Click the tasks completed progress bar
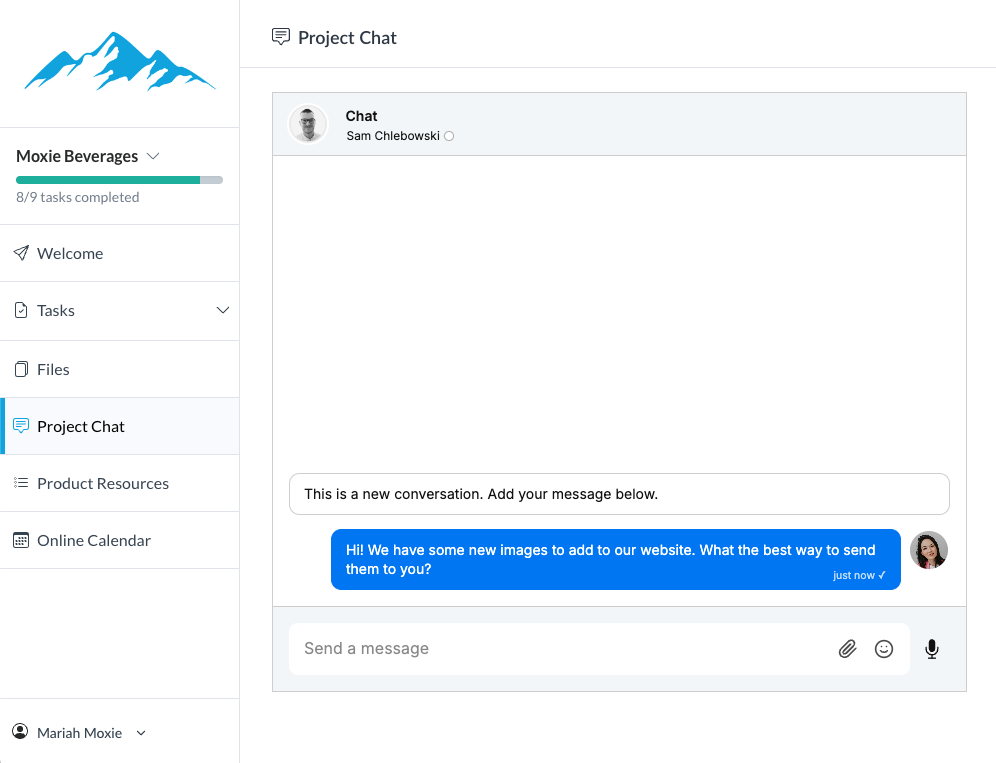The width and height of the screenshot is (996, 763). pos(119,180)
